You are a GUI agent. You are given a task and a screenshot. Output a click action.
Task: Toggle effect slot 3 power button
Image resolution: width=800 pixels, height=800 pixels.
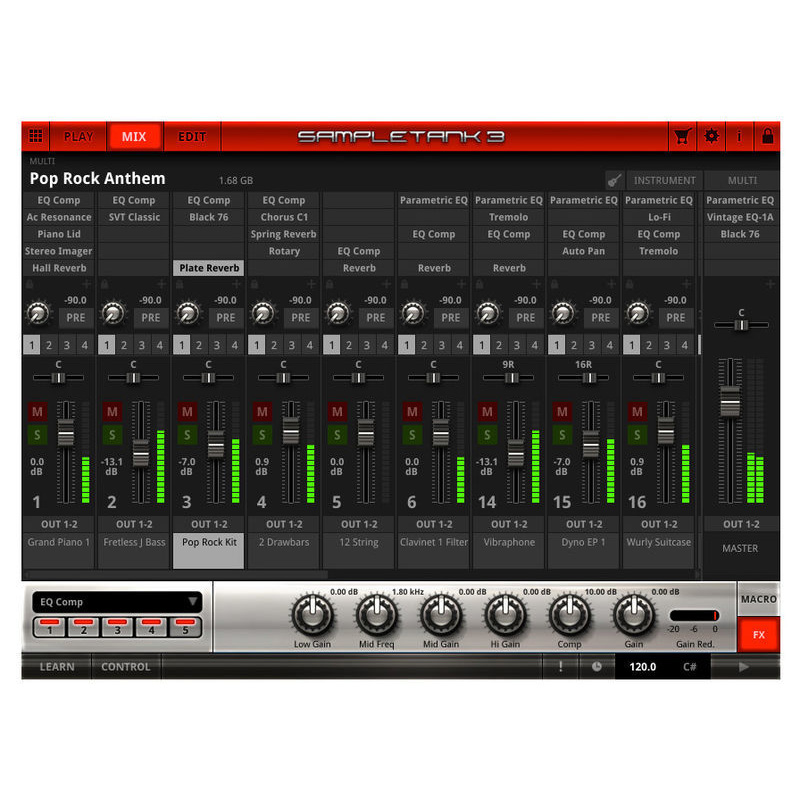coord(117,627)
